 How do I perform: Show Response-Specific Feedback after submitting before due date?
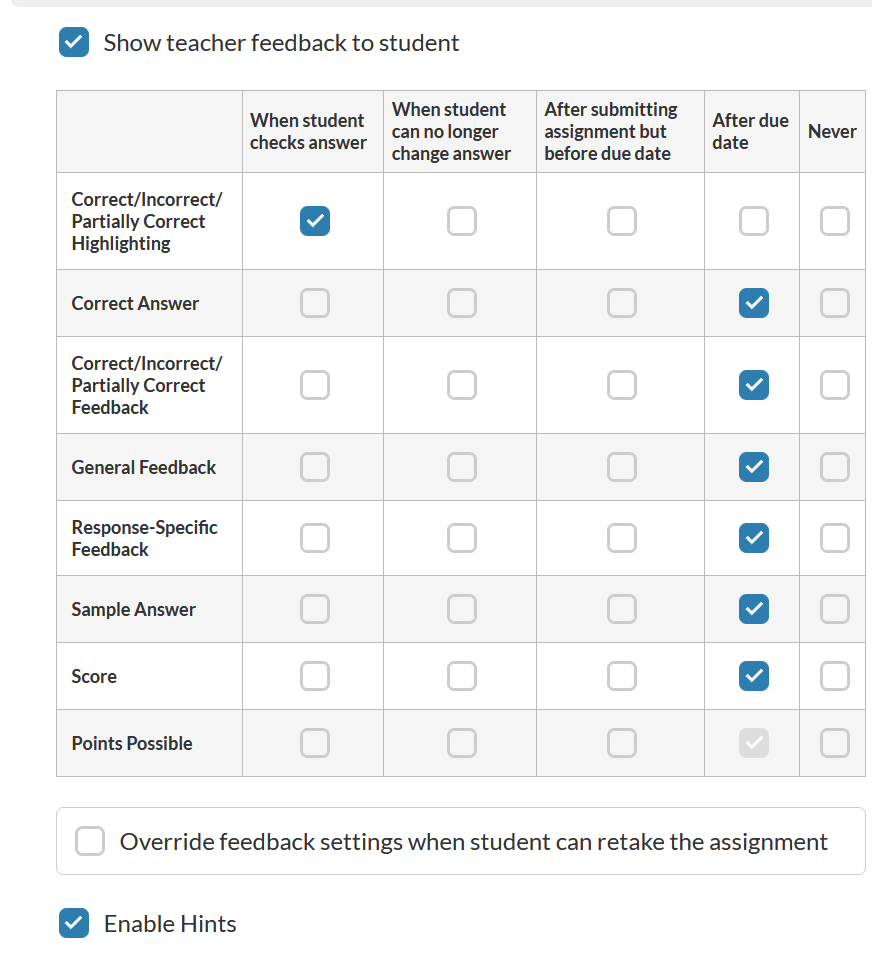pyautogui.click(x=622, y=538)
